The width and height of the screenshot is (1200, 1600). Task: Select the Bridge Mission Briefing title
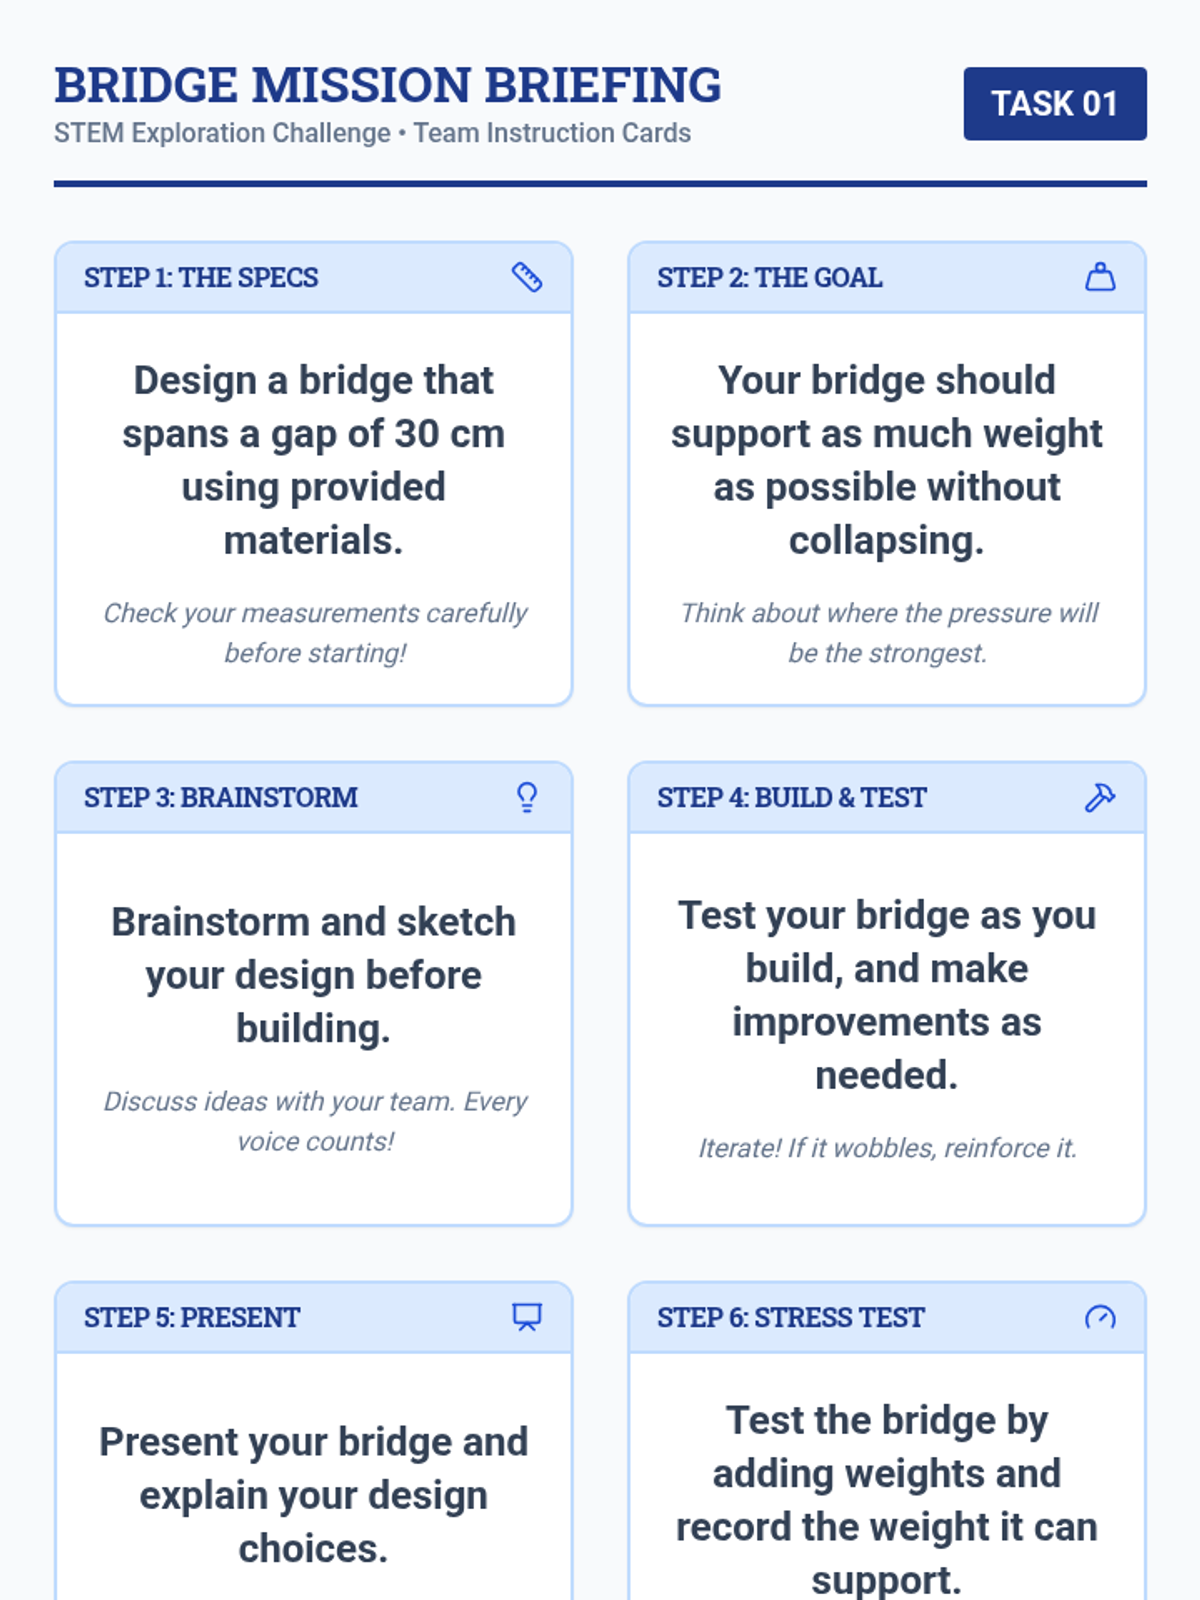pos(388,86)
